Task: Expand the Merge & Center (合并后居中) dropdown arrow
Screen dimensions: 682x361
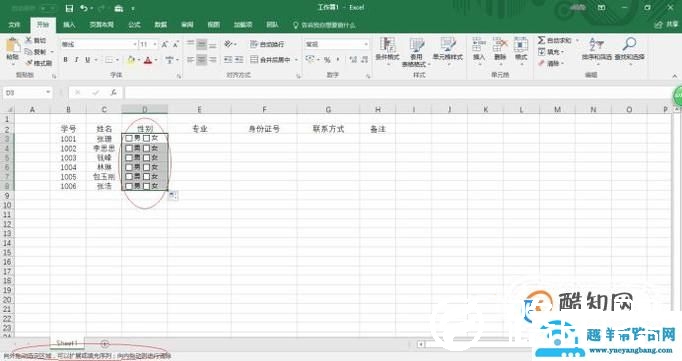Action: (296, 60)
